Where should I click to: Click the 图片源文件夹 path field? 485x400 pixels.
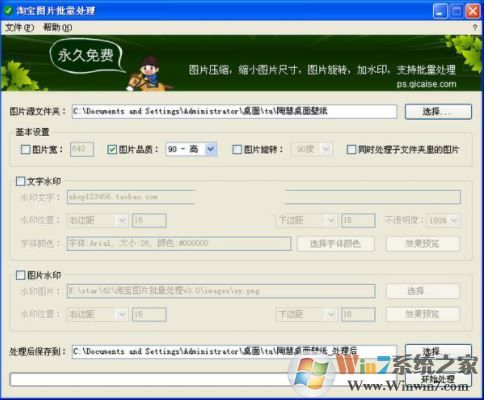click(x=234, y=111)
